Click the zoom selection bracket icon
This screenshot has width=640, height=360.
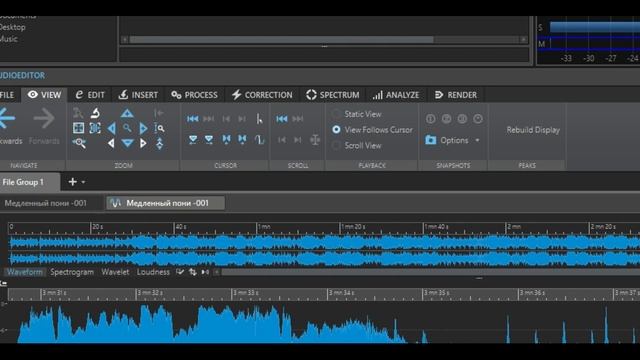point(95,128)
